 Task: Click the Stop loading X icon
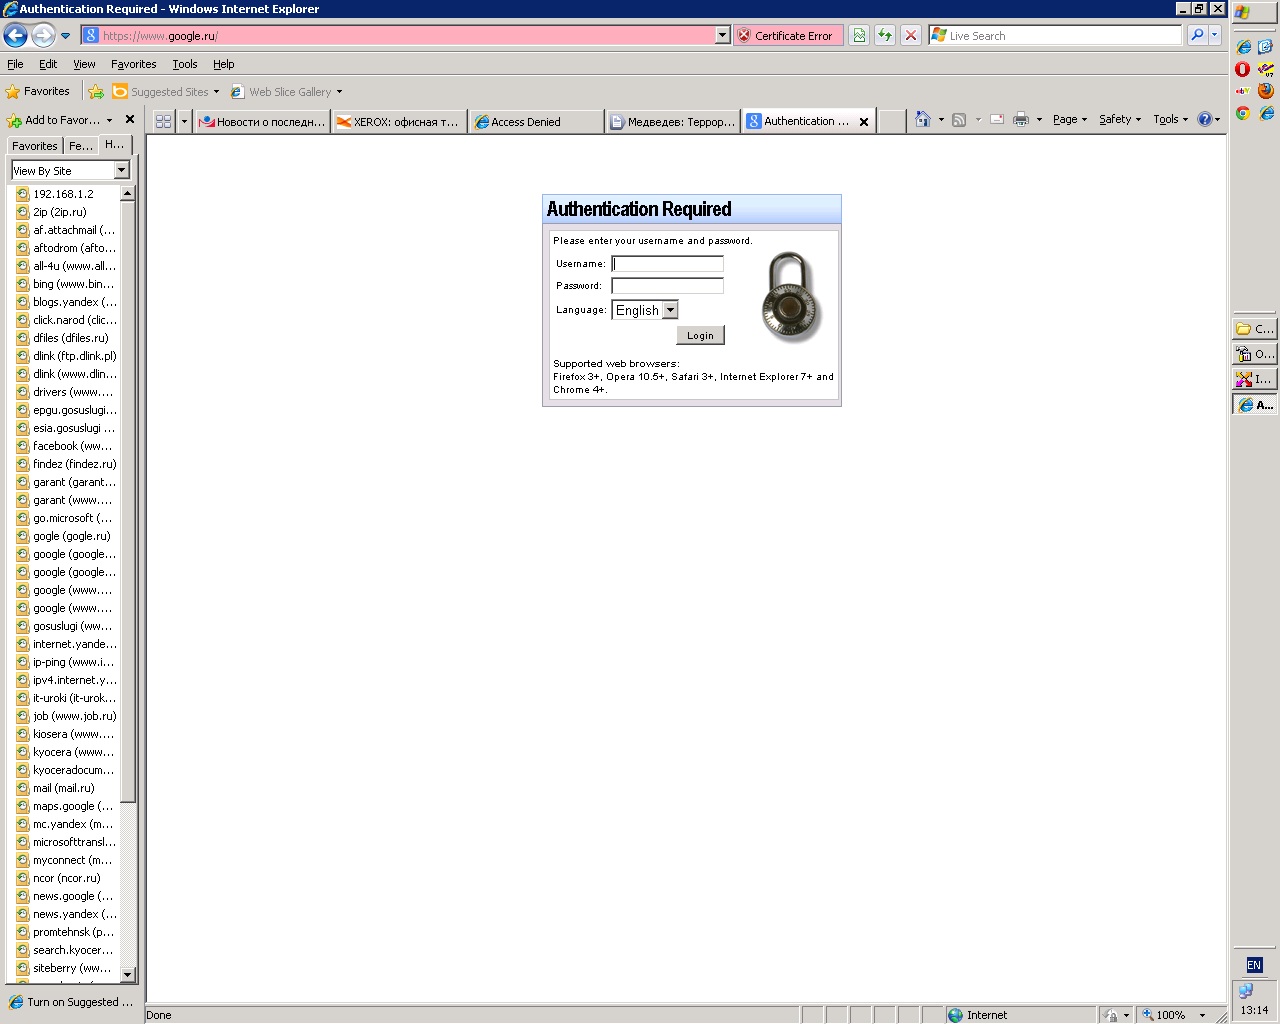coord(911,36)
